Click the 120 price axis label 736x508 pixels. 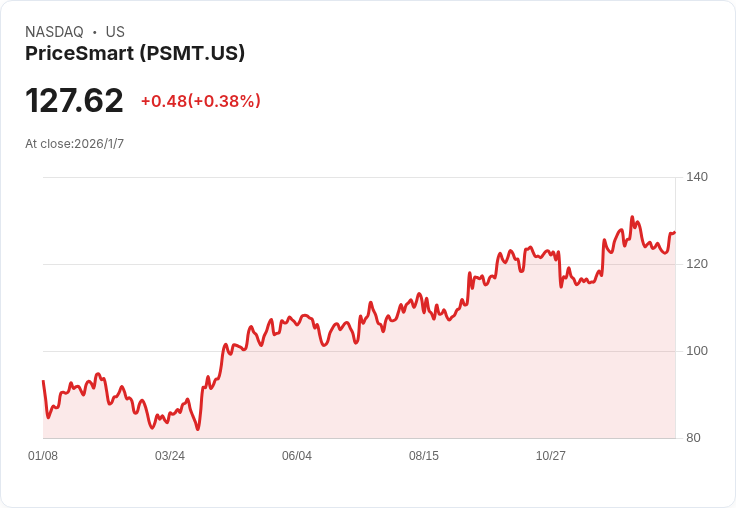point(697,264)
